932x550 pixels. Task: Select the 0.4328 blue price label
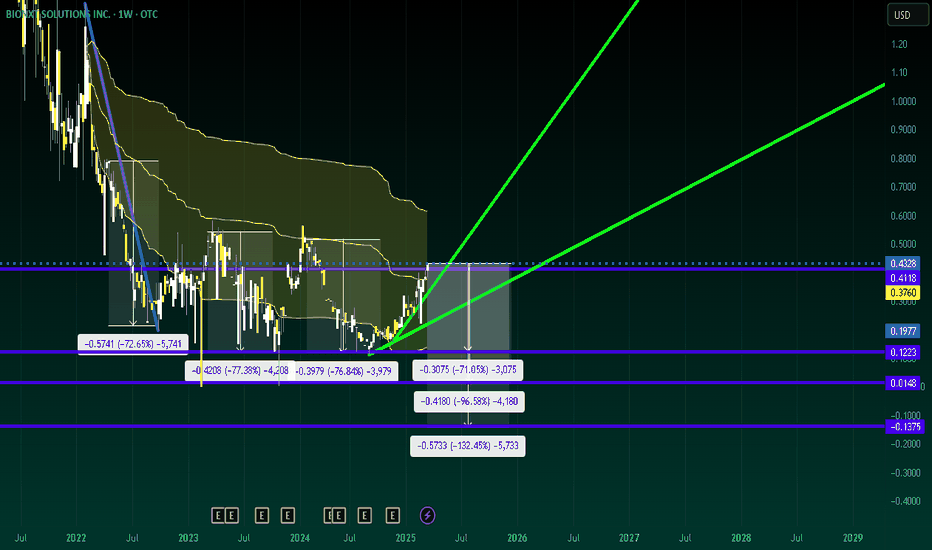(903, 263)
